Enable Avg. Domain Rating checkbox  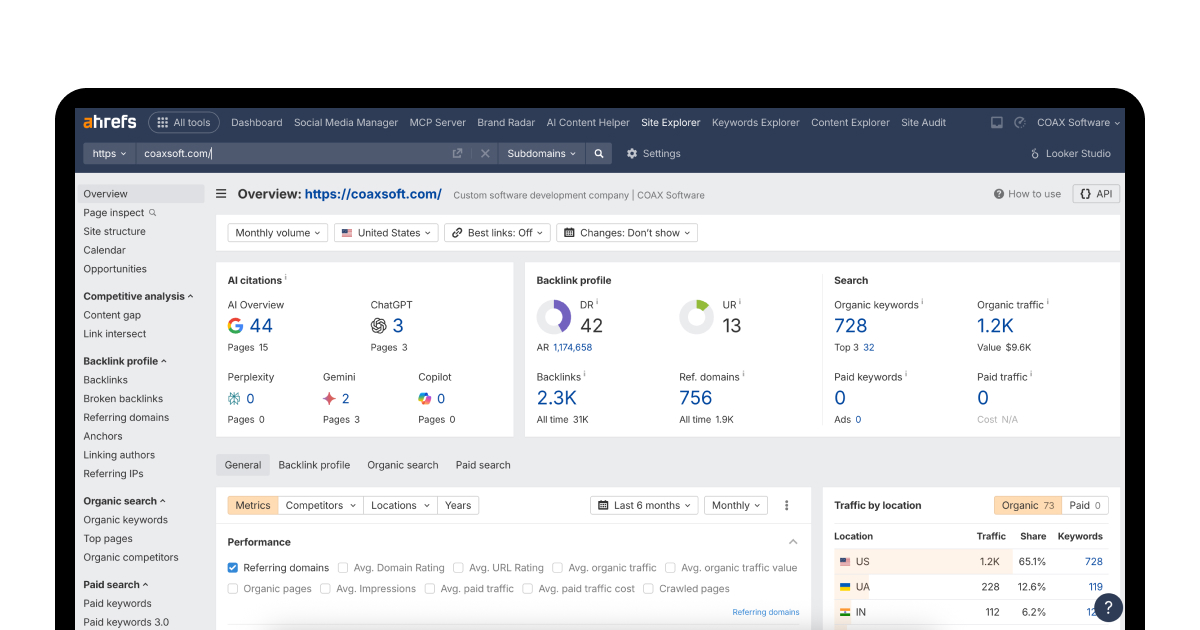[x=343, y=568]
